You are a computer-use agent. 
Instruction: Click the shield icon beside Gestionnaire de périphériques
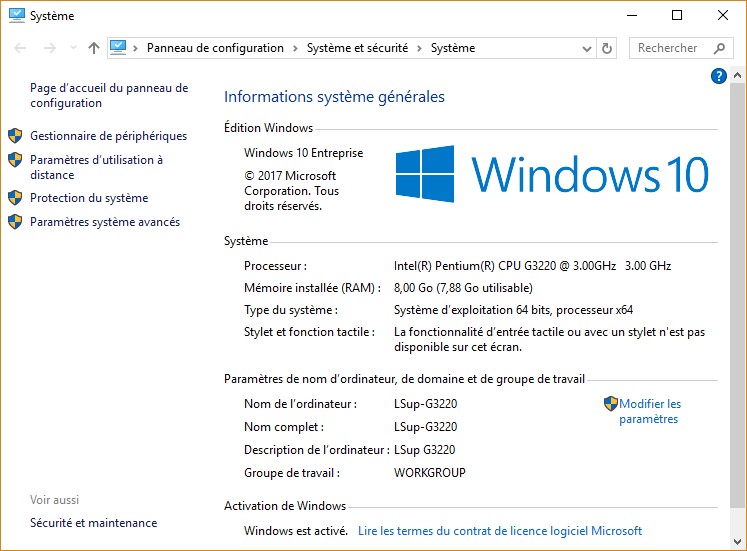15,136
